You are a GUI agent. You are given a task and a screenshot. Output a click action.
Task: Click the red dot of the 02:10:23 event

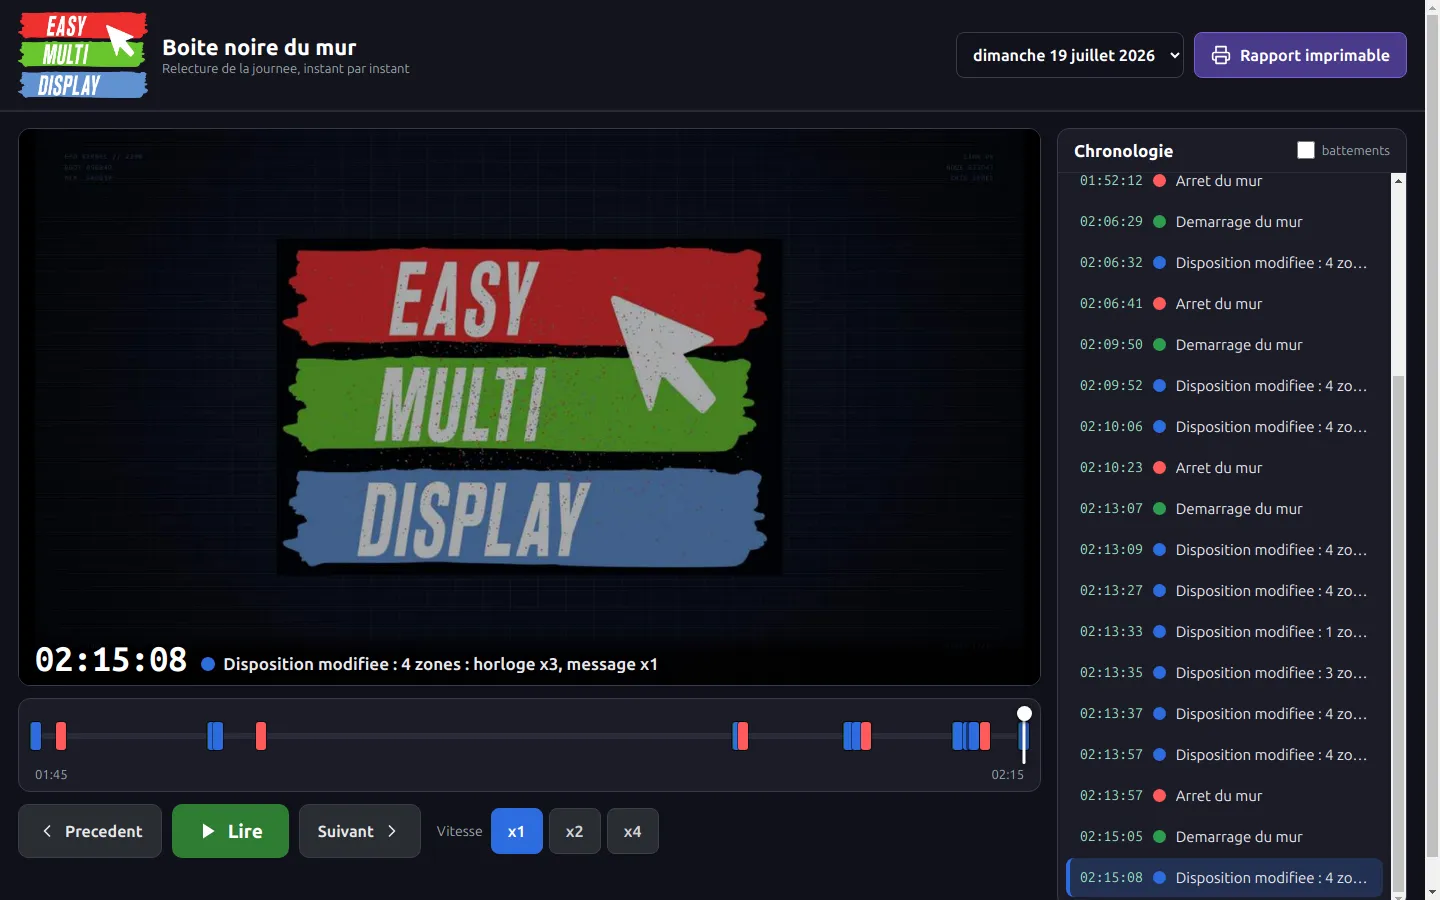click(x=1160, y=468)
